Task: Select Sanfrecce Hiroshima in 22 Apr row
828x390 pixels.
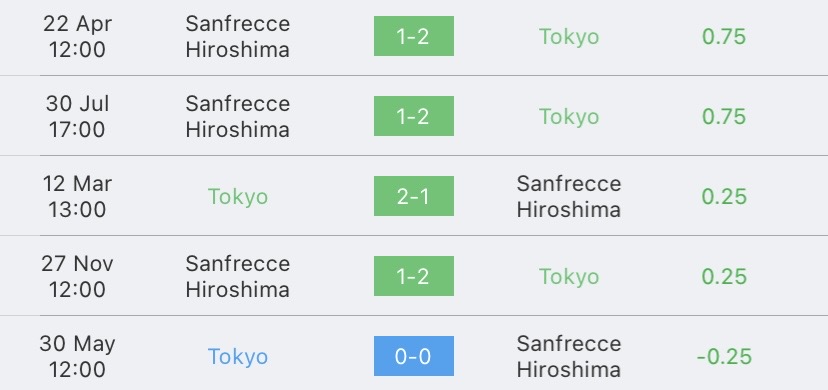Action: pos(238,36)
